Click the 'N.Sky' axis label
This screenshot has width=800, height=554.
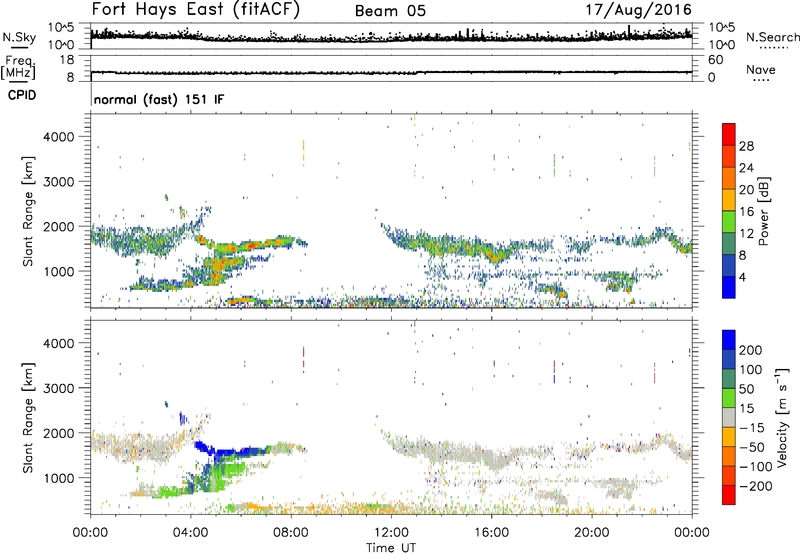[19, 37]
